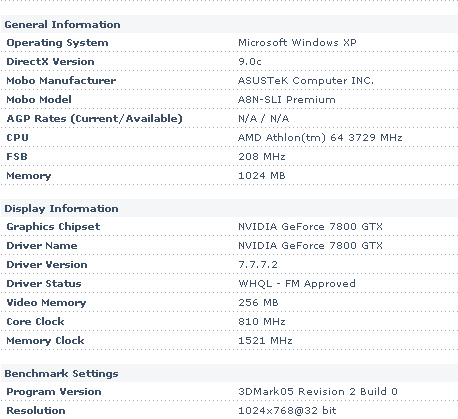
Task: Click AMD Athlon(tm) 64 3729 MHz value
Action: tap(320, 138)
